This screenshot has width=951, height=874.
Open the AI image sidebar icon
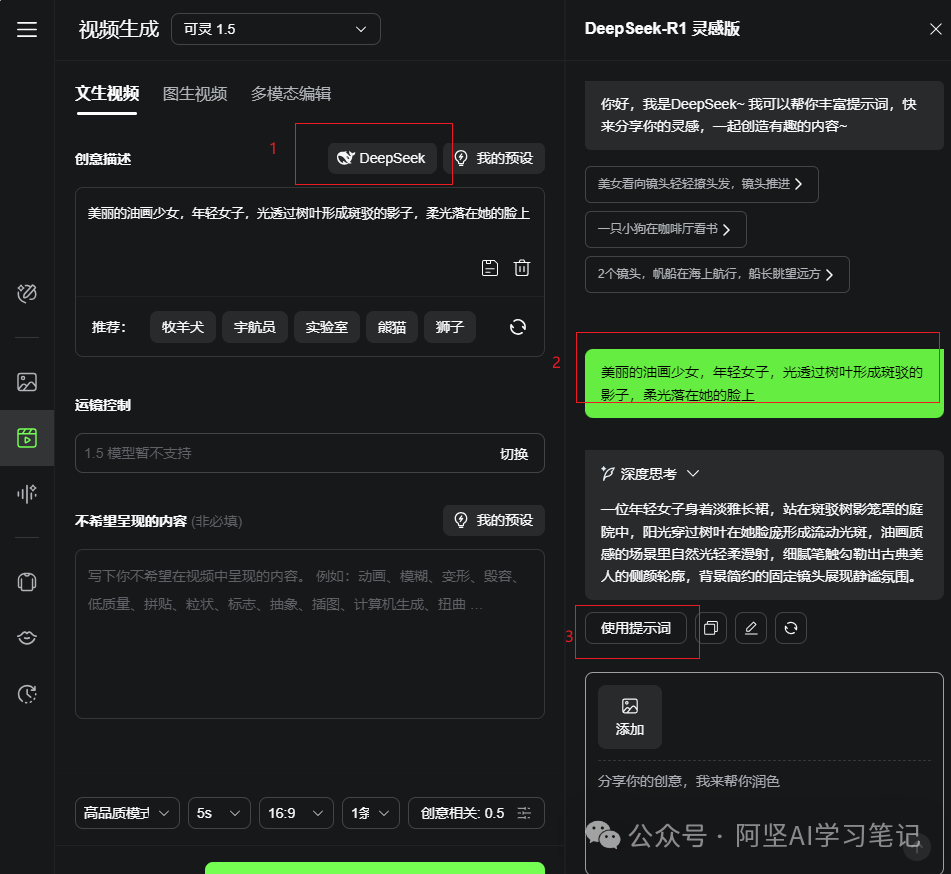pyautogui.click(x=27, y=382)
